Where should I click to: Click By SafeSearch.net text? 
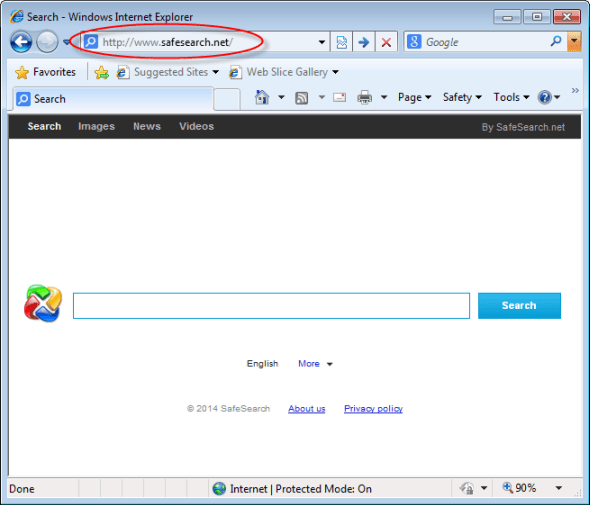point(523,127)
